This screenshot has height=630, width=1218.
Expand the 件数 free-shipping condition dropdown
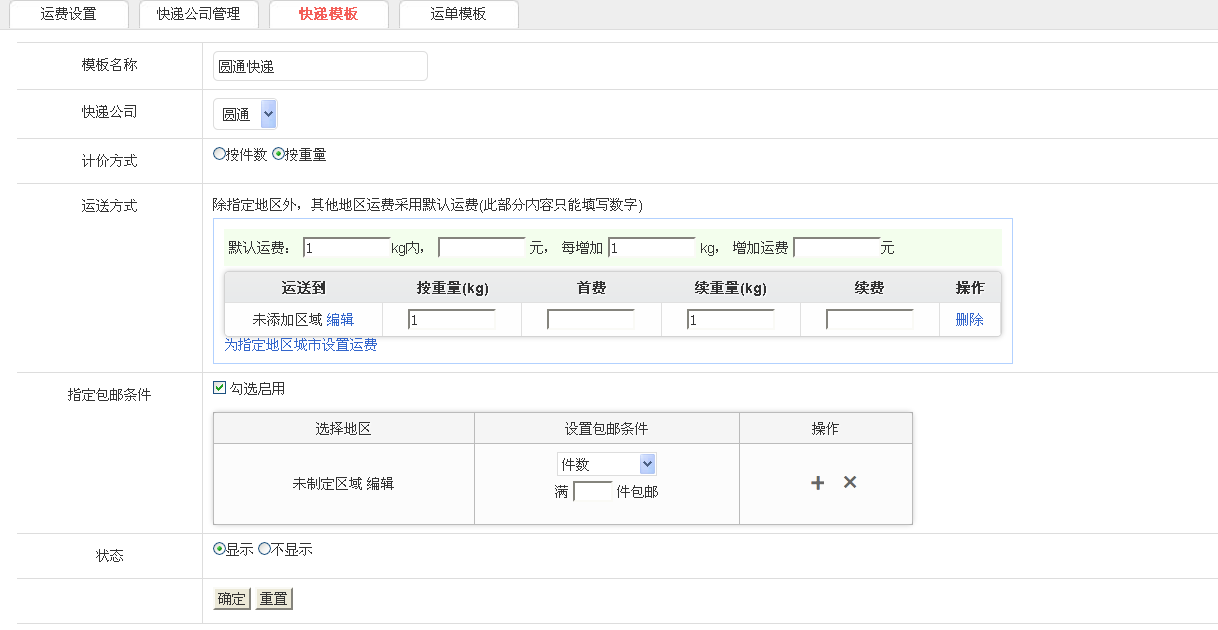coord(606,464)
